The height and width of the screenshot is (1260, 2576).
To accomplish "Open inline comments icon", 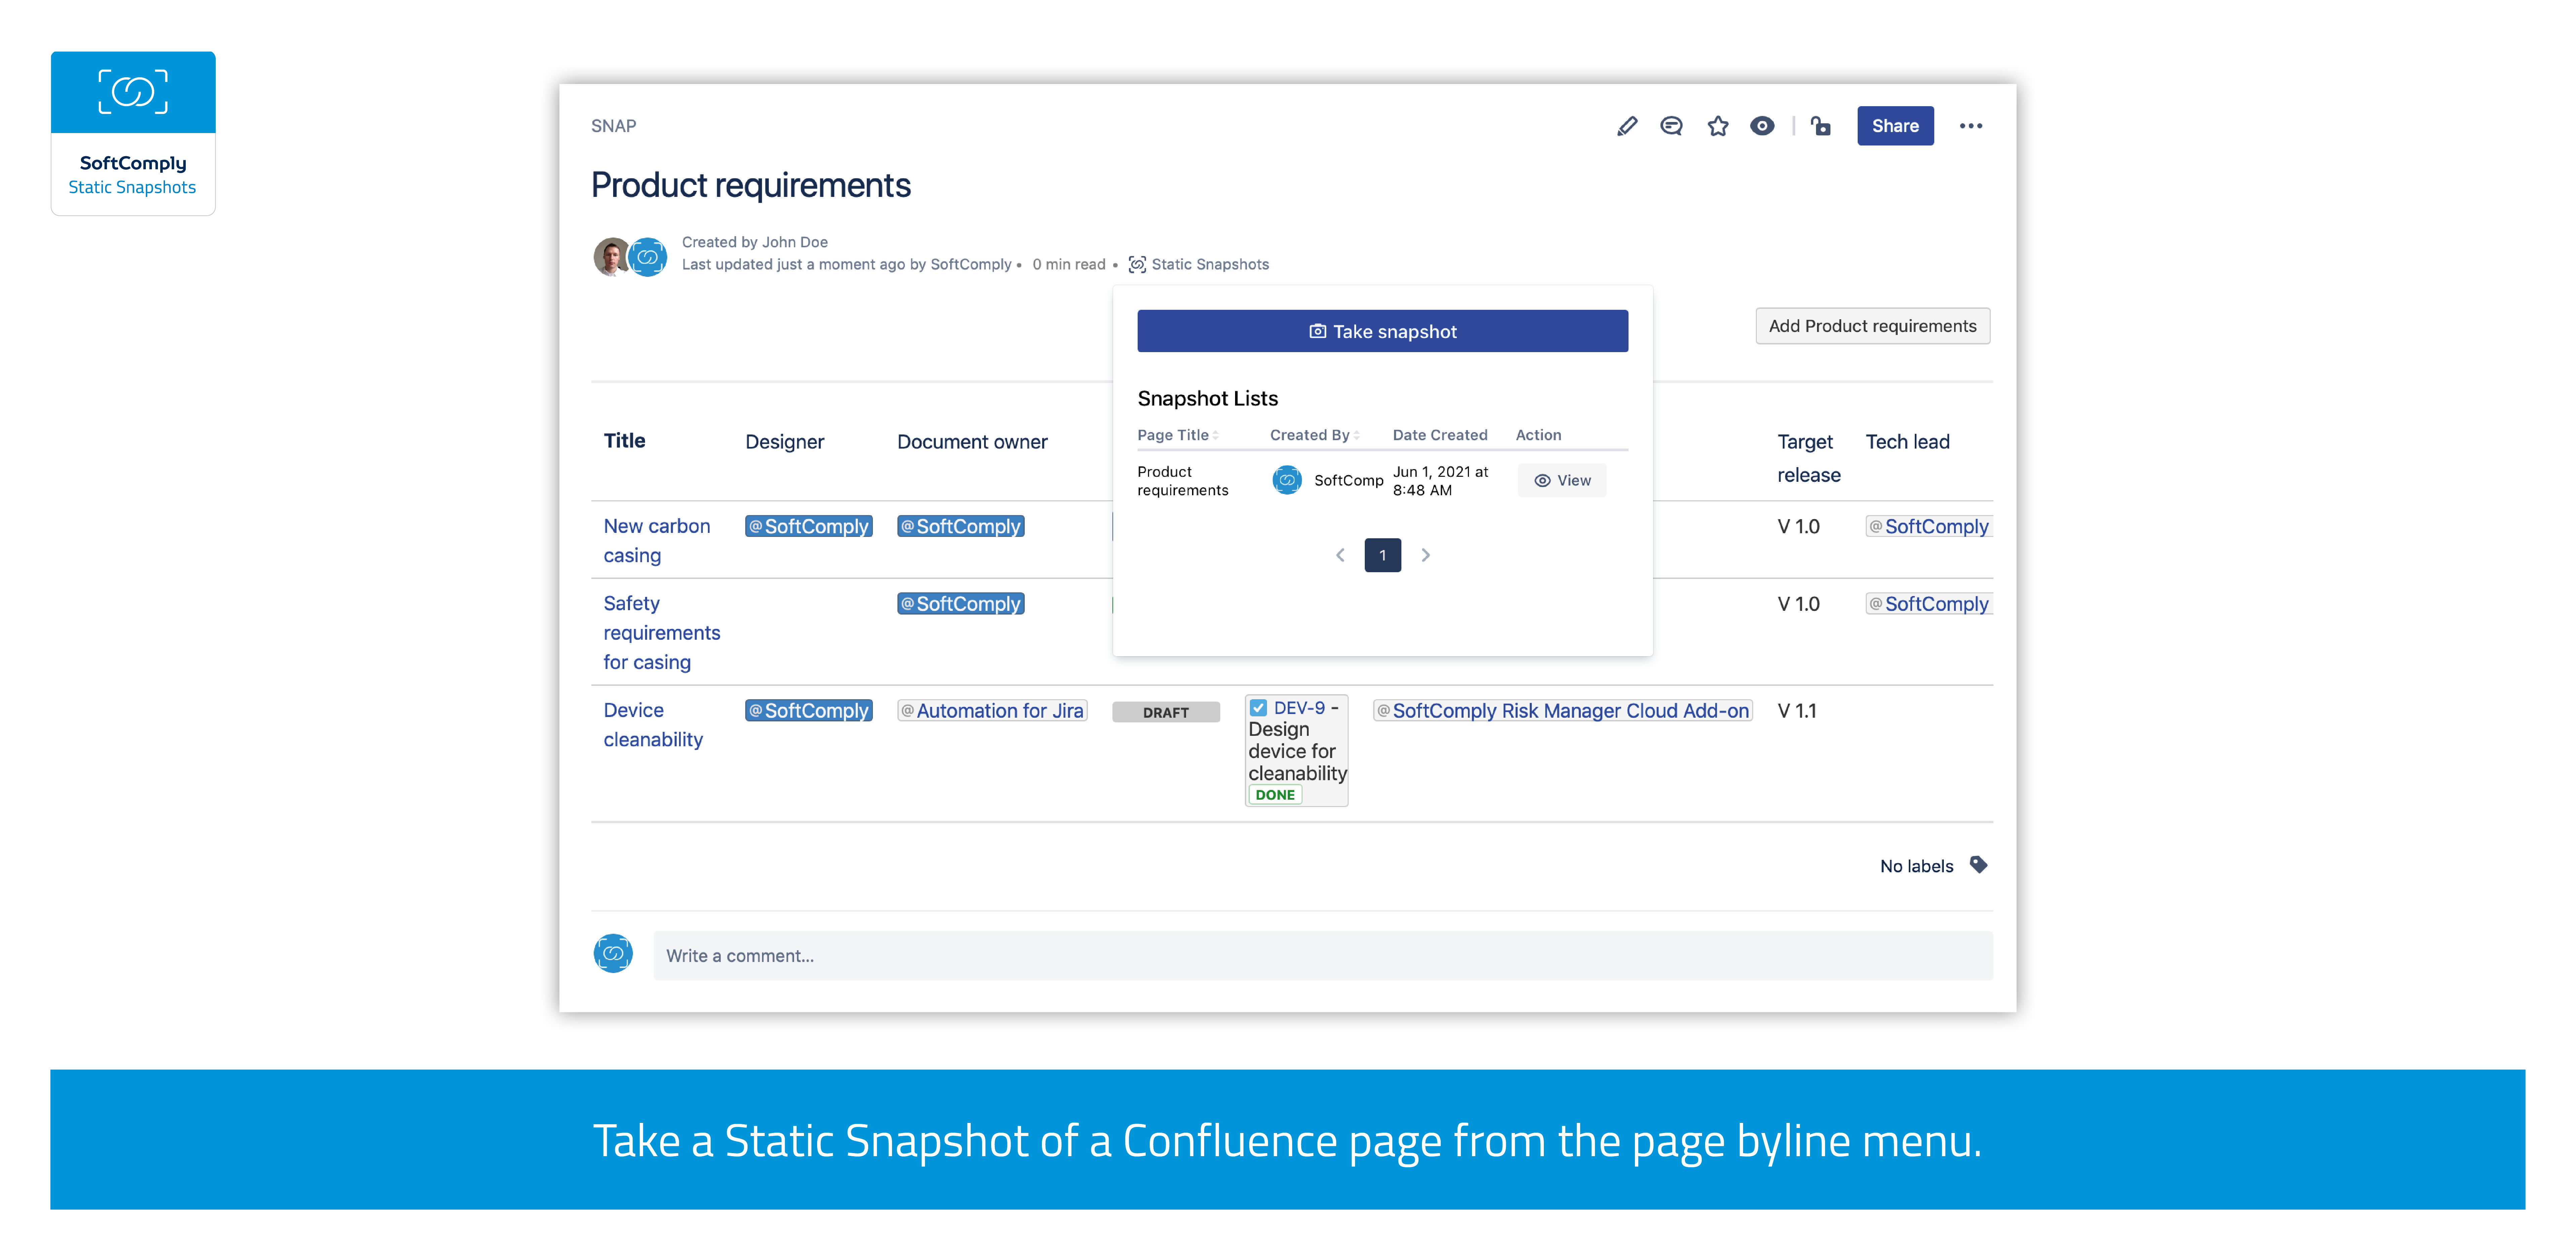I will (1671, 126).
